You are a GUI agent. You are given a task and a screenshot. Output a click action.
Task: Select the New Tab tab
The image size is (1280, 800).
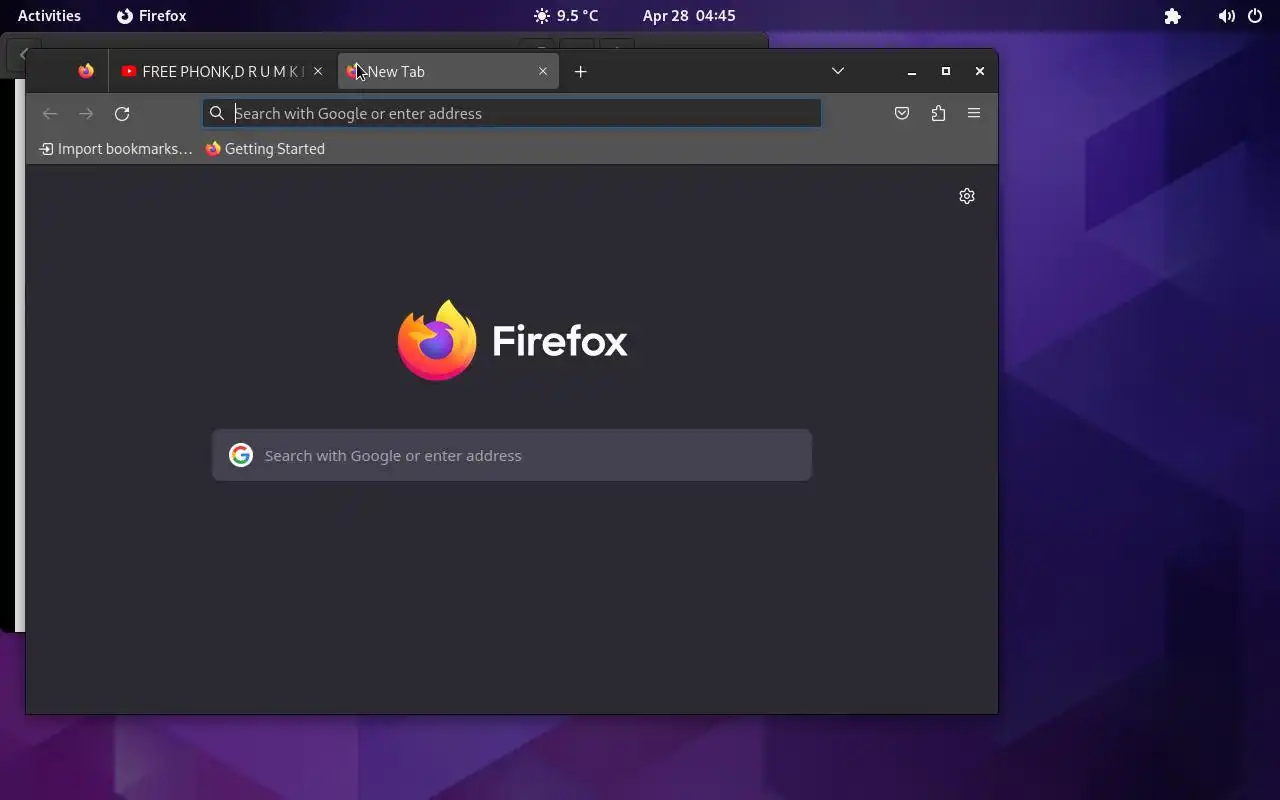[448, 71]
